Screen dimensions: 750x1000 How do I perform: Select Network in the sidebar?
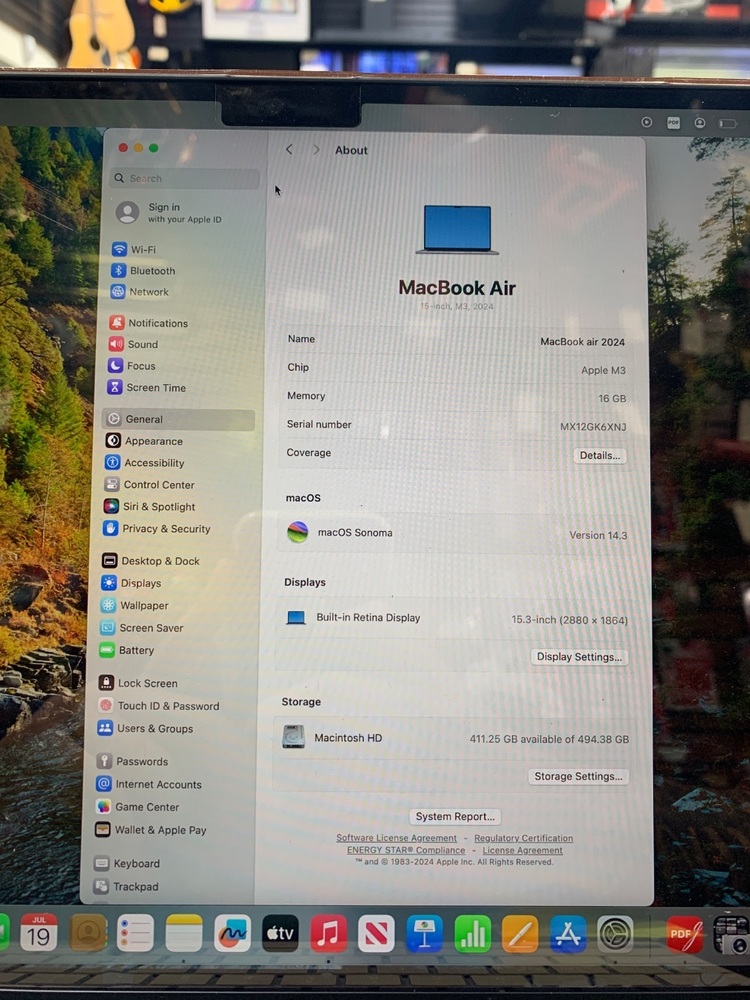[x=140, y=291]
